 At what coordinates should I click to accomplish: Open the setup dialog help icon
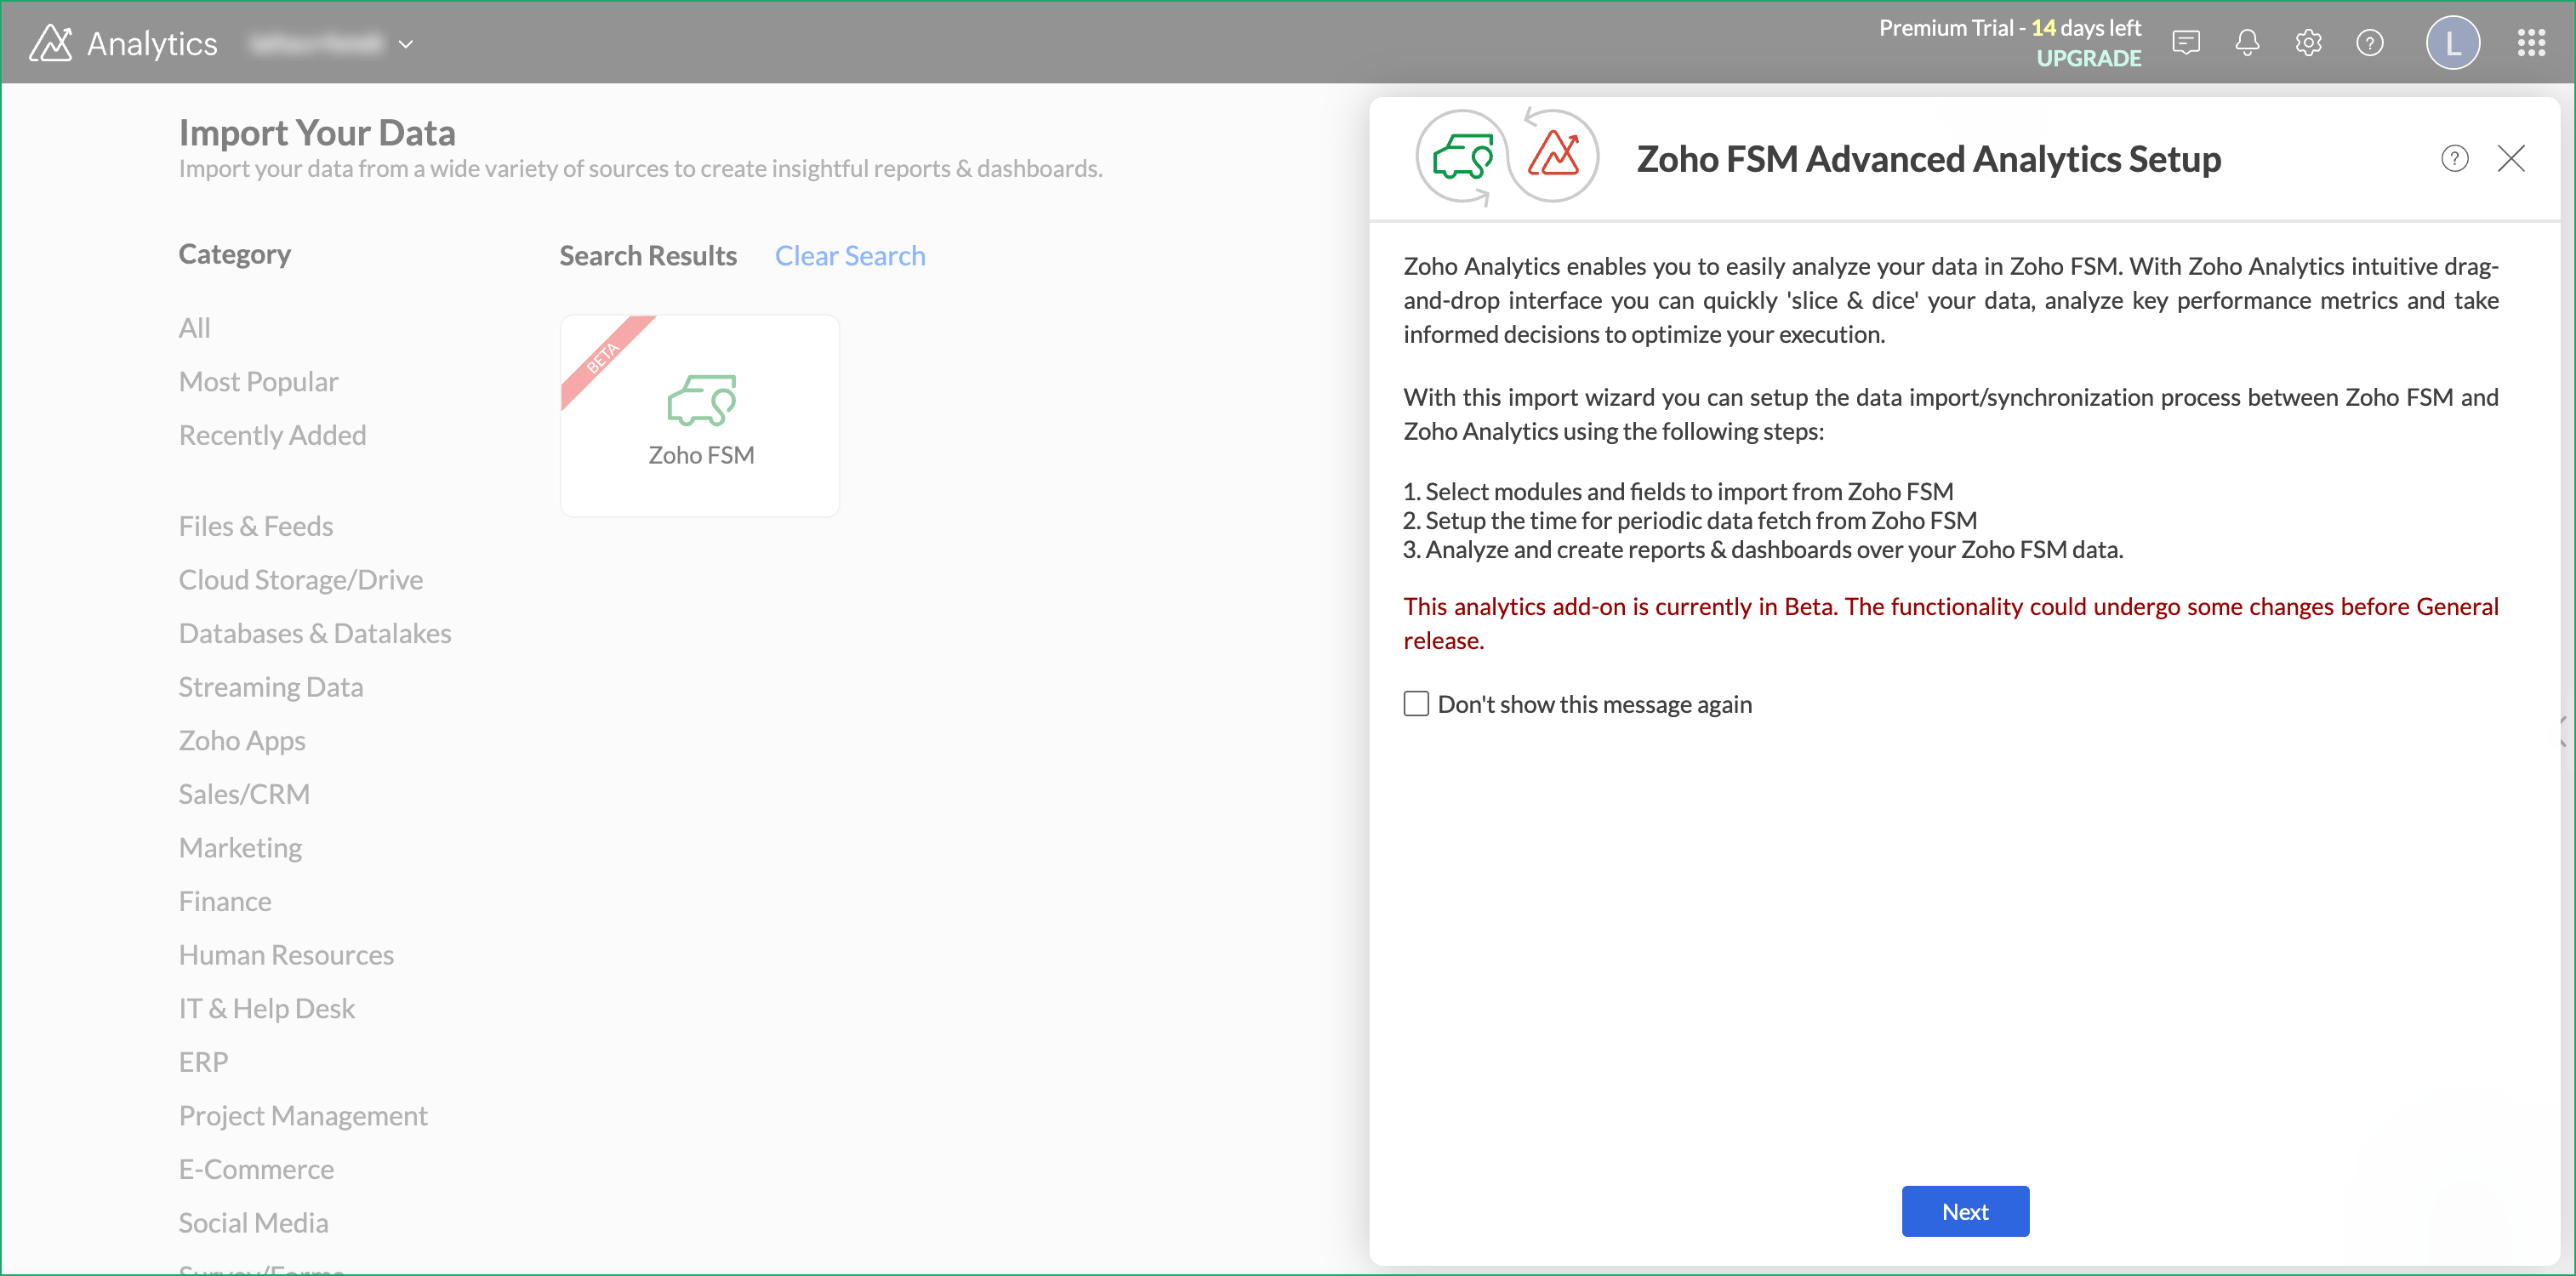coord(2454,158)
